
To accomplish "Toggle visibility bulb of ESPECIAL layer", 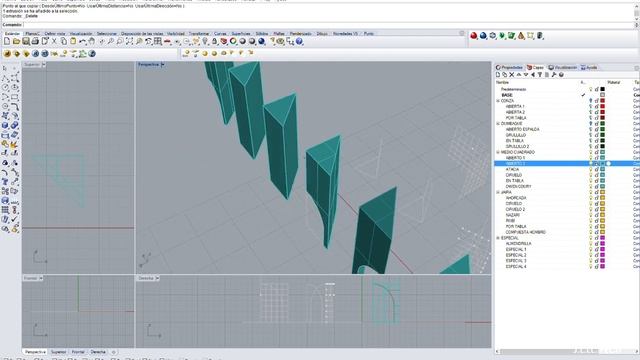I will tap(591, 238).
